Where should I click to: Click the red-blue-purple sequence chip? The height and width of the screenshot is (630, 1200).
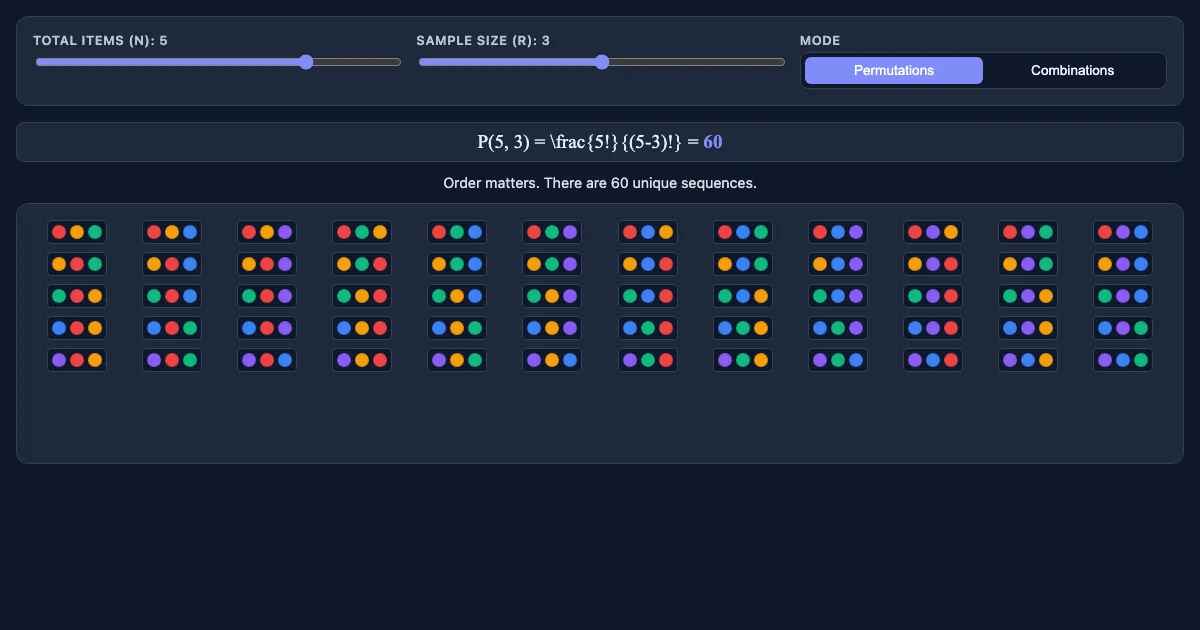tap(838, 232)
